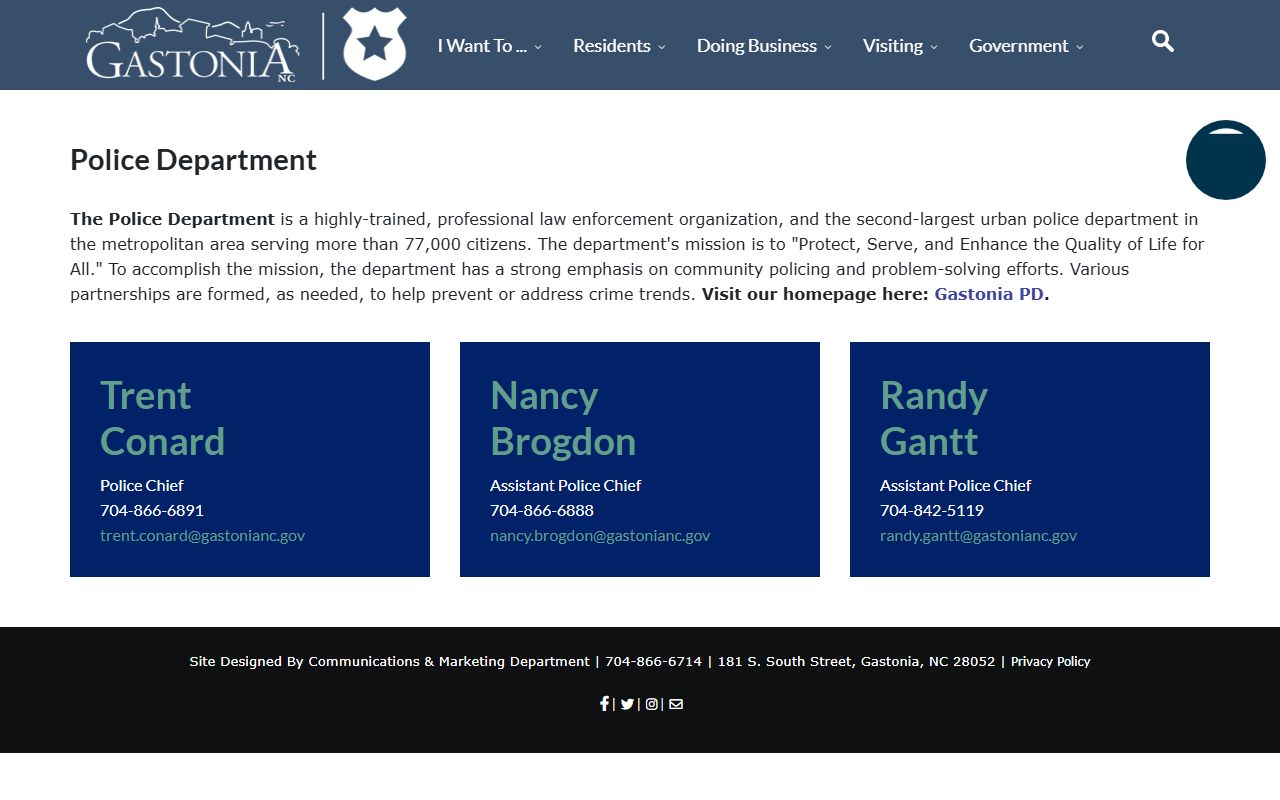Open the Doing Business dropdown
The width and height of the screenshot is (1280, 800).
[763, 46]
